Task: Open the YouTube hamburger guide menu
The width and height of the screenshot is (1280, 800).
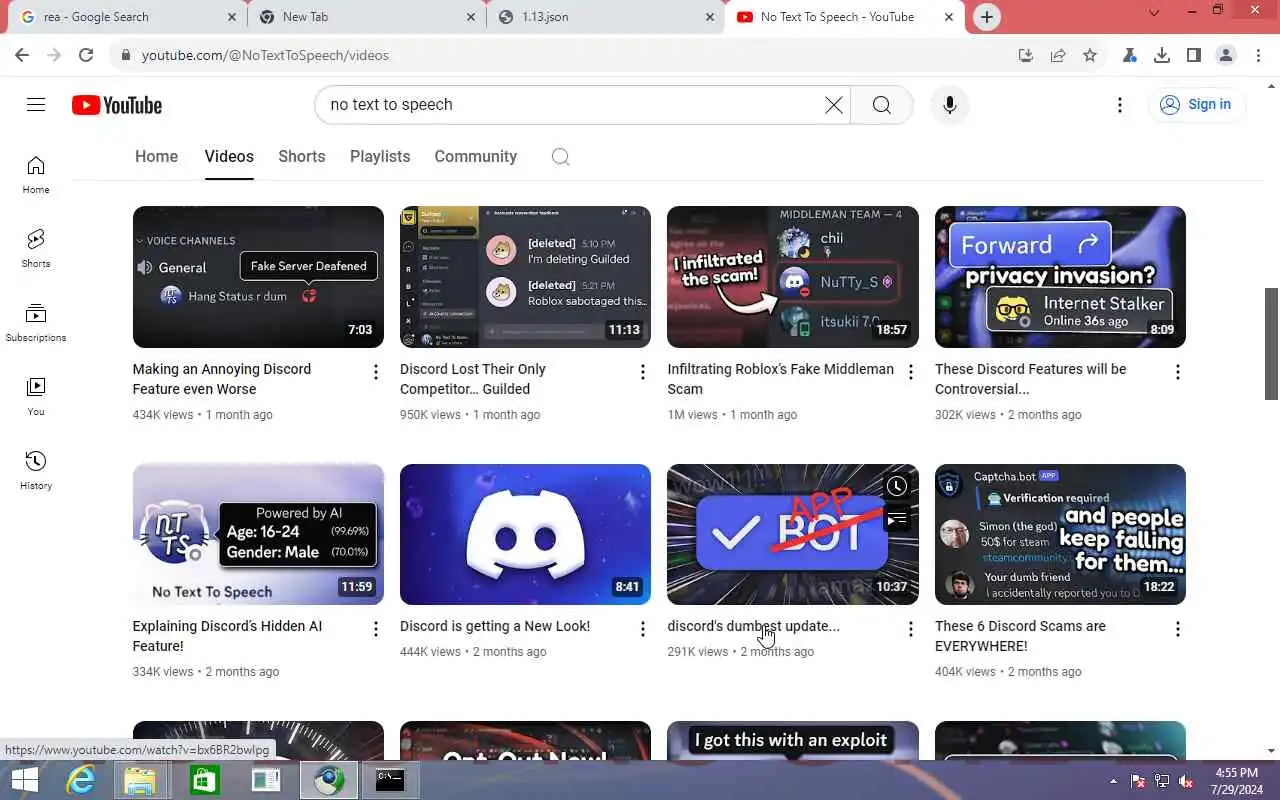Action: tap(36, 105)
